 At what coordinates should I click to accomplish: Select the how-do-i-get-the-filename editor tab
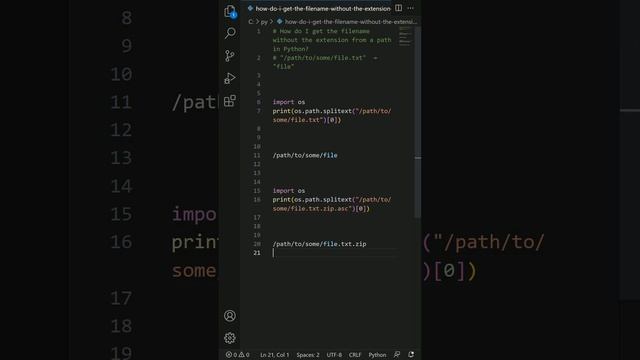point(319,9)
